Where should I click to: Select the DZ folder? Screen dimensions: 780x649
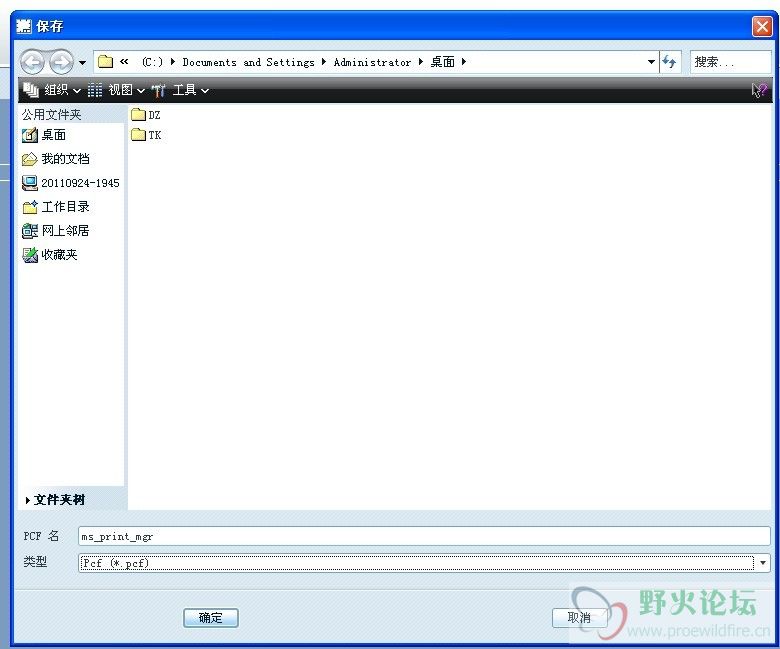[146, 115]
